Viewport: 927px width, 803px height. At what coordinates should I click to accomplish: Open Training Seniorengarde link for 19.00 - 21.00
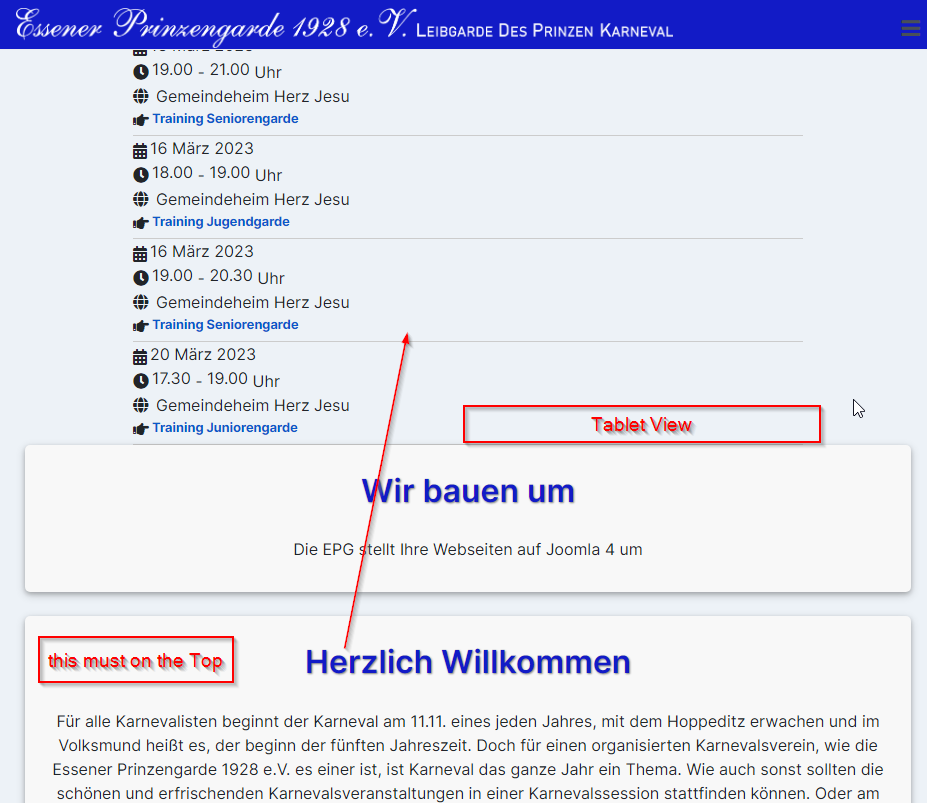click(x=225, y=119)
